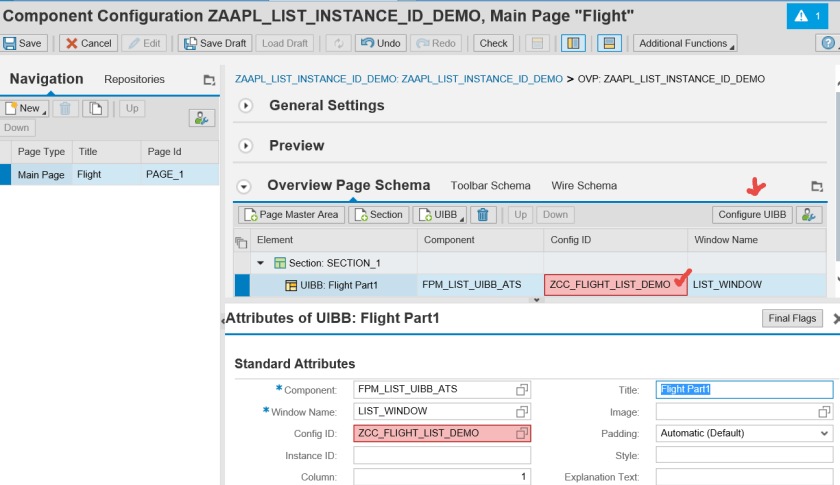This screenshot has height=485, width=840.
Task: Switch to the Repositories tab
Action: point(134,80)
